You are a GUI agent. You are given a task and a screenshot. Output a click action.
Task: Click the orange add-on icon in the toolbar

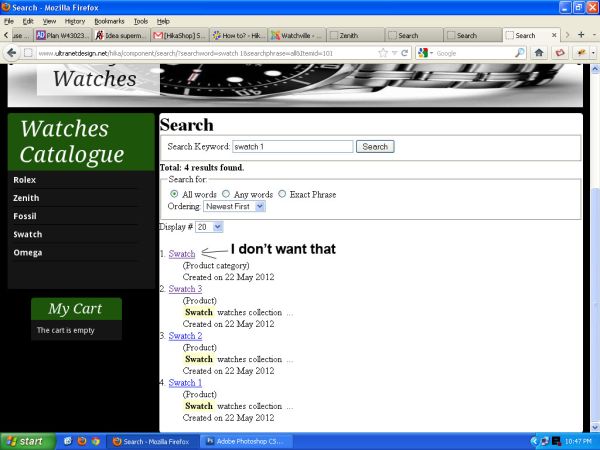point(581,53)
